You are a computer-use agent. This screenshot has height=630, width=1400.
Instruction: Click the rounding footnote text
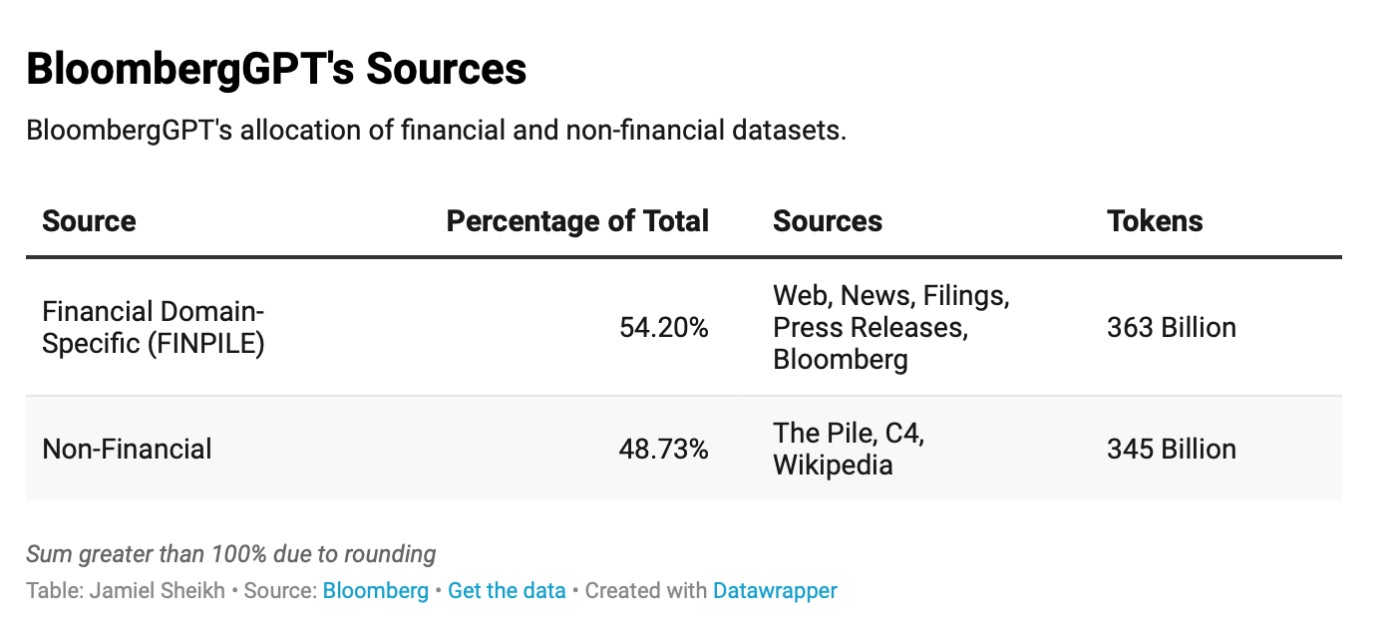(231, 554)
